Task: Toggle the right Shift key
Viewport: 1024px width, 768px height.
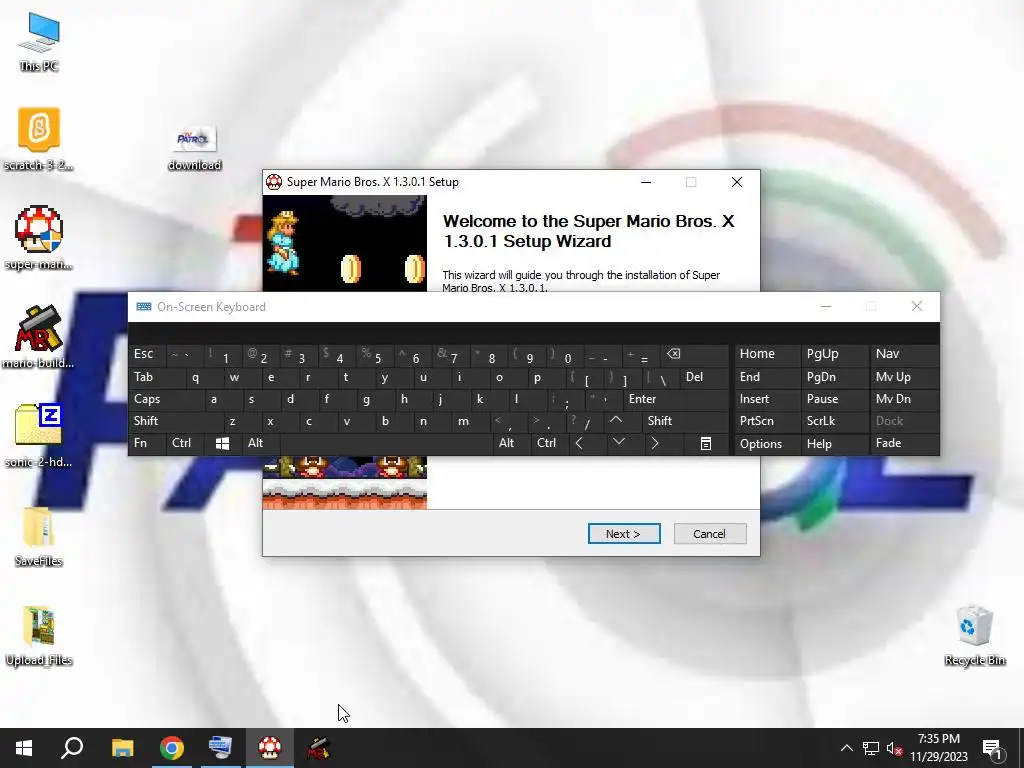Action: [x=686, y=421]
